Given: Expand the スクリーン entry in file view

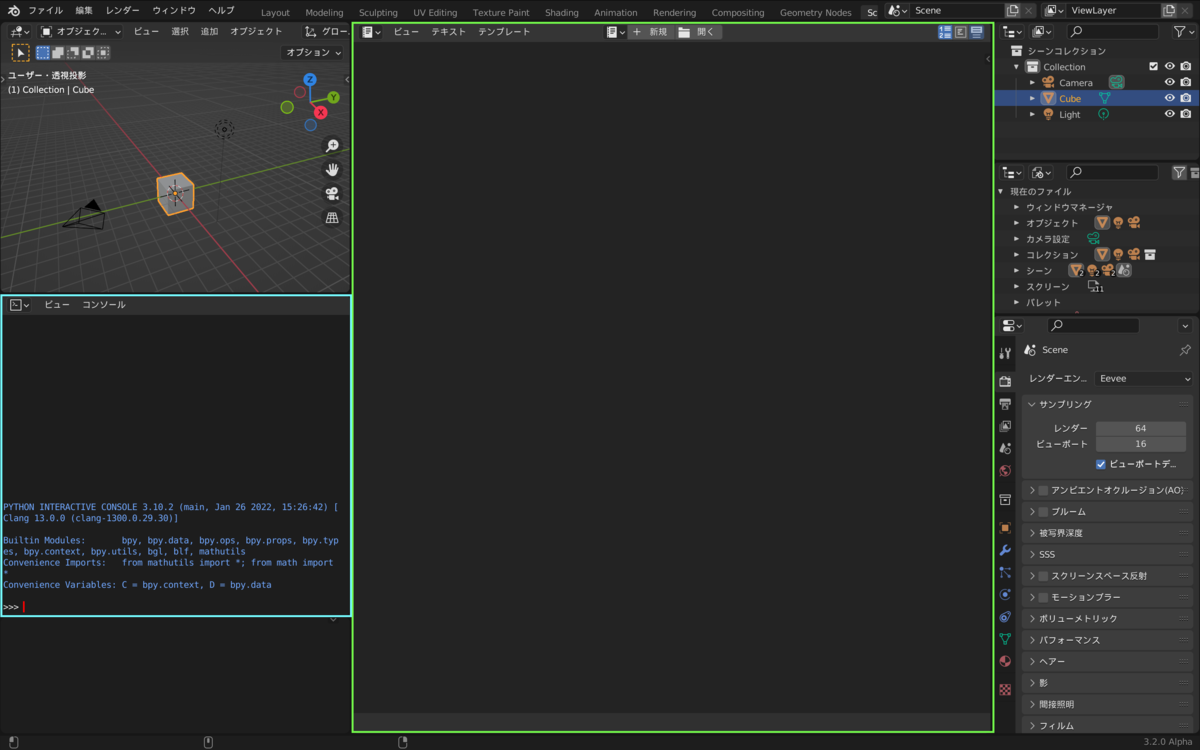Looking at the screenshot, I should click(x=1017, y=287).
